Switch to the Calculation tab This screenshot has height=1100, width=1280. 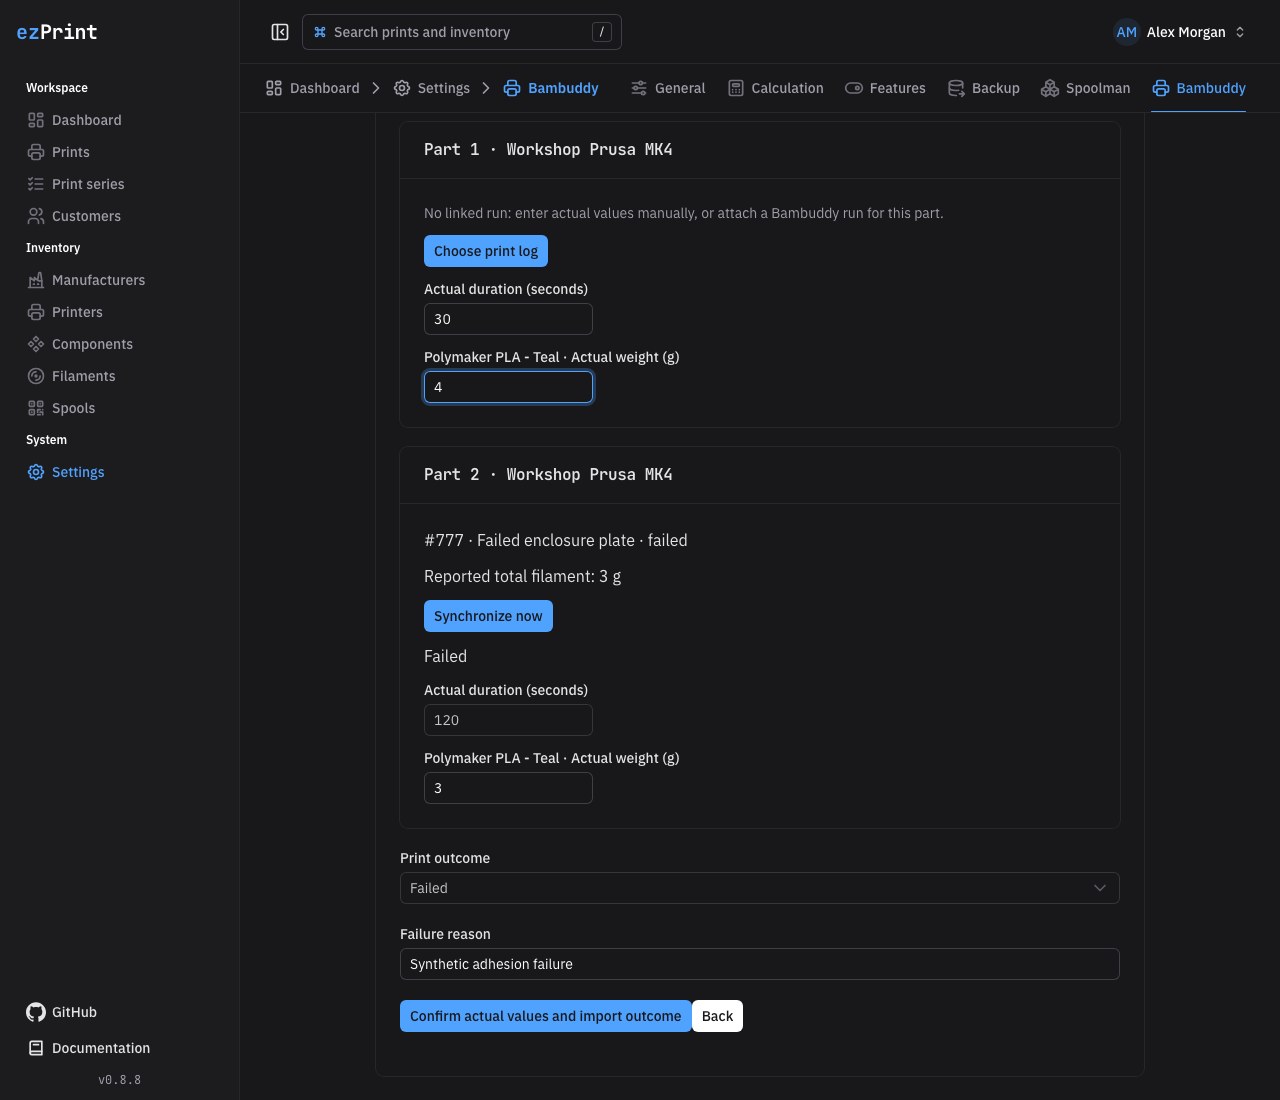tap(776, 88)
